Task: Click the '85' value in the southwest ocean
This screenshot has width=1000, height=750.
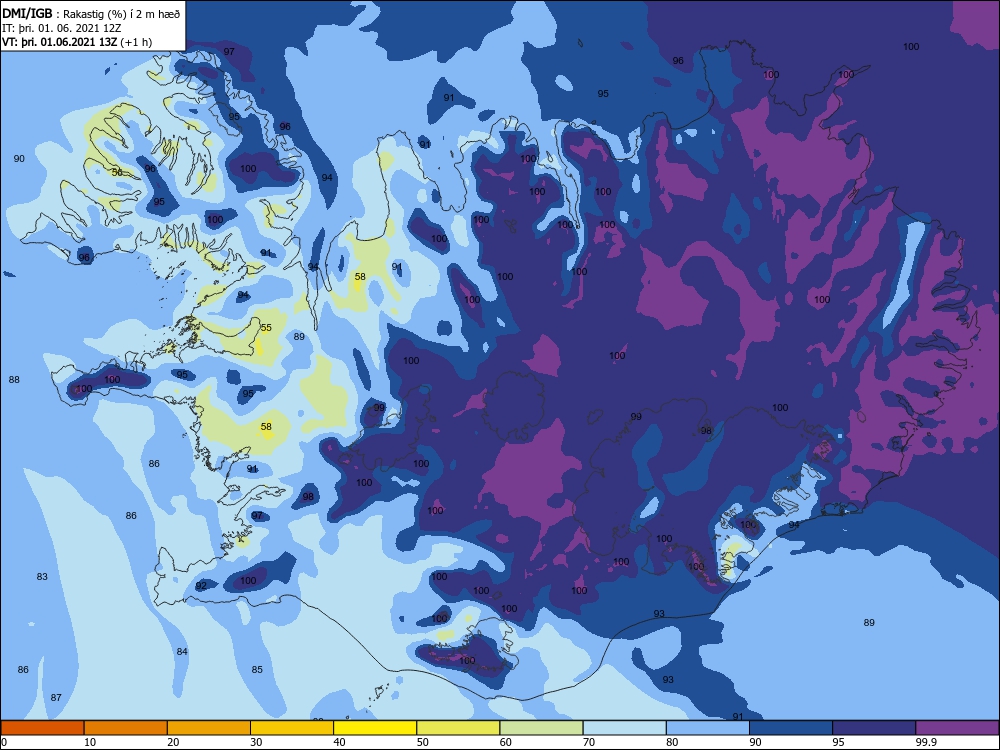Action: pyautogui.click(x=257, y=670)
